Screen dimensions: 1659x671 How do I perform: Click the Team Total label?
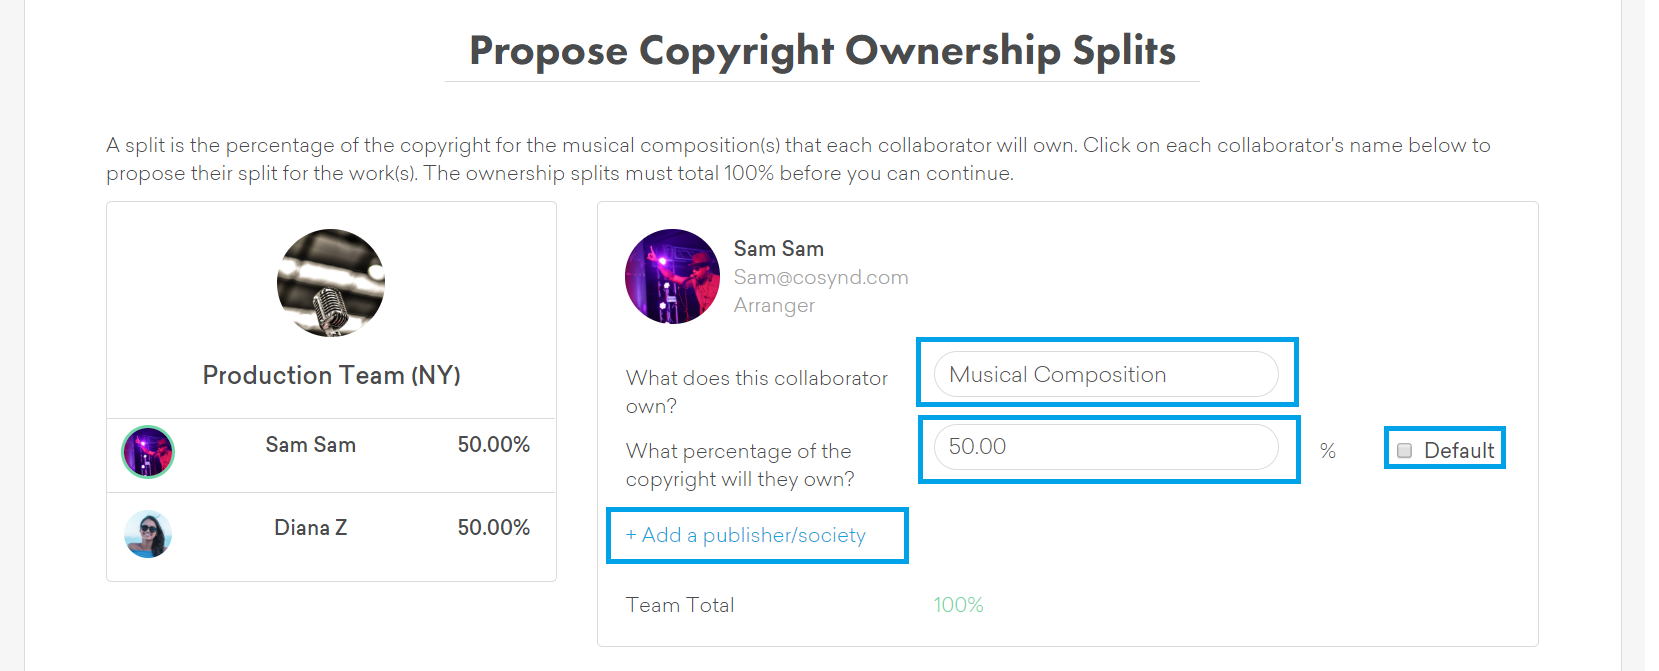coord(680,605)
